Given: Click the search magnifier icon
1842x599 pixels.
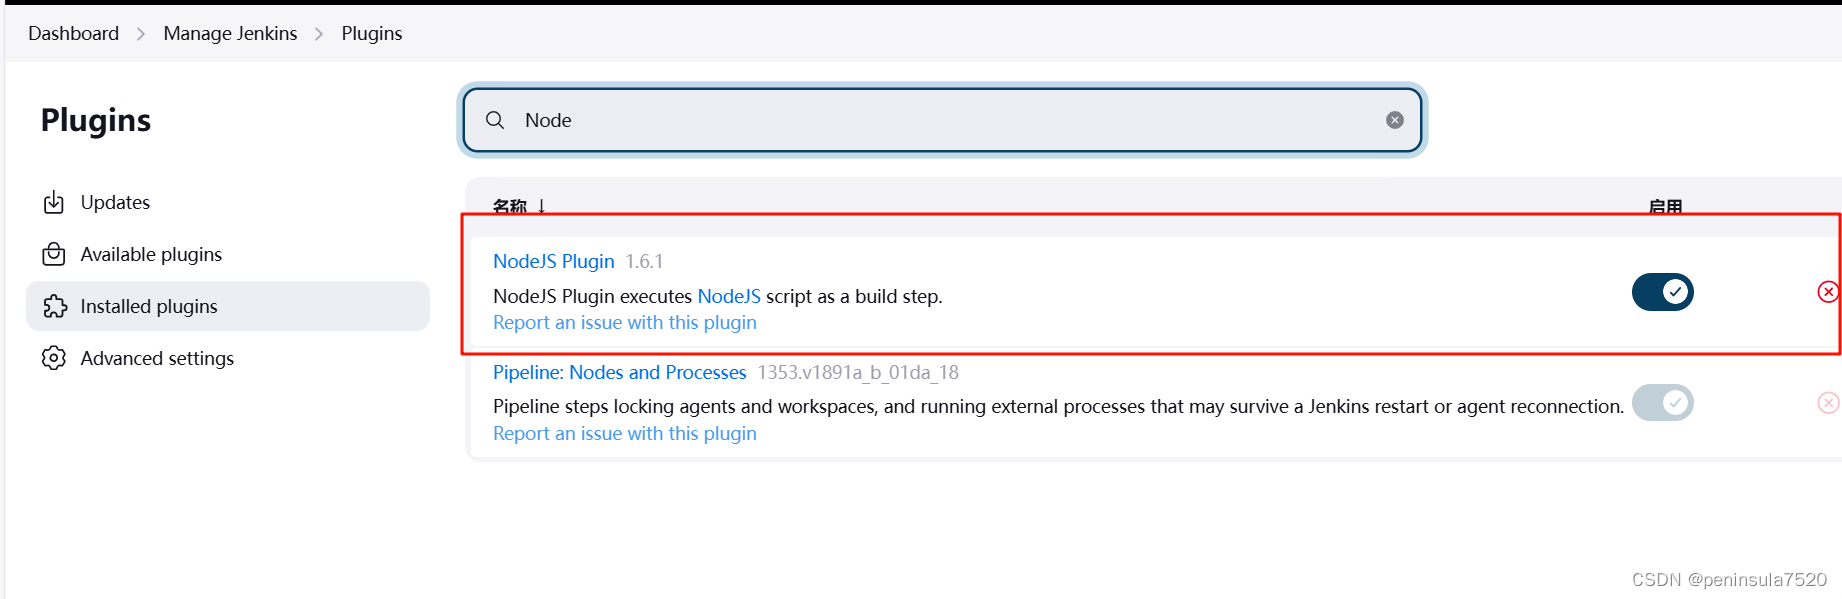Looking at the screenshot, I should tap(495, 120).
